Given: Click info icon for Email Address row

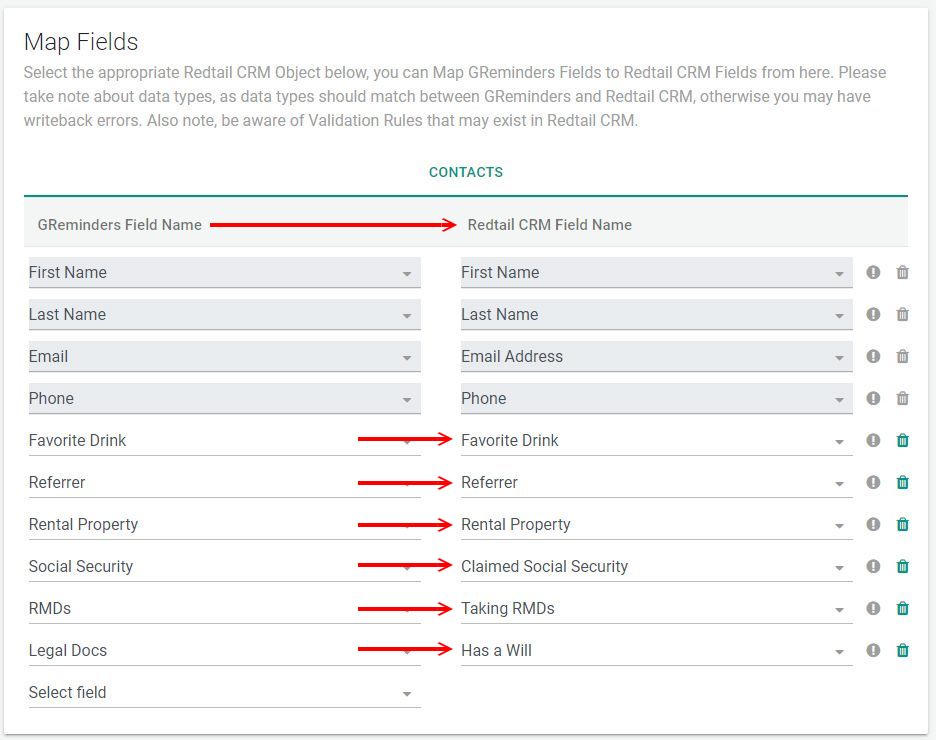Looking at the screenshot, I should pos(873,356).
